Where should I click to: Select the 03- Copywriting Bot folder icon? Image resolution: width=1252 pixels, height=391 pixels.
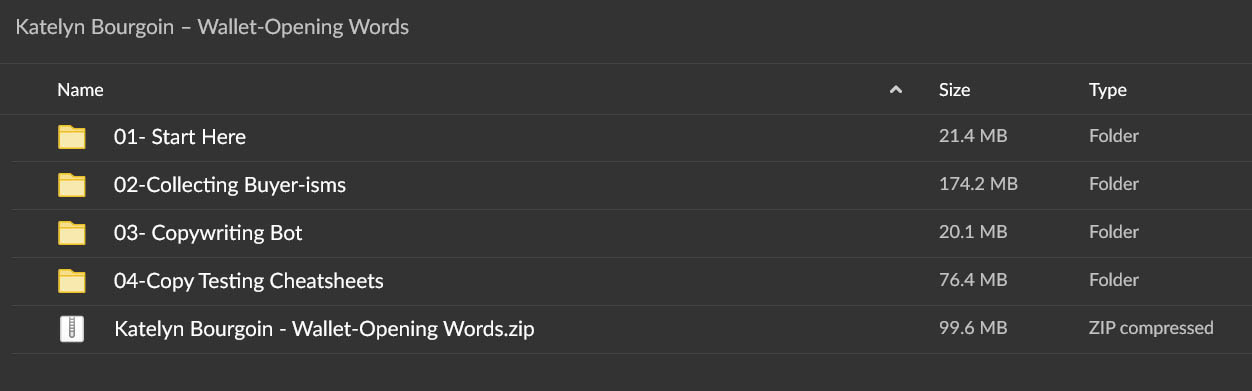point(72,233)
